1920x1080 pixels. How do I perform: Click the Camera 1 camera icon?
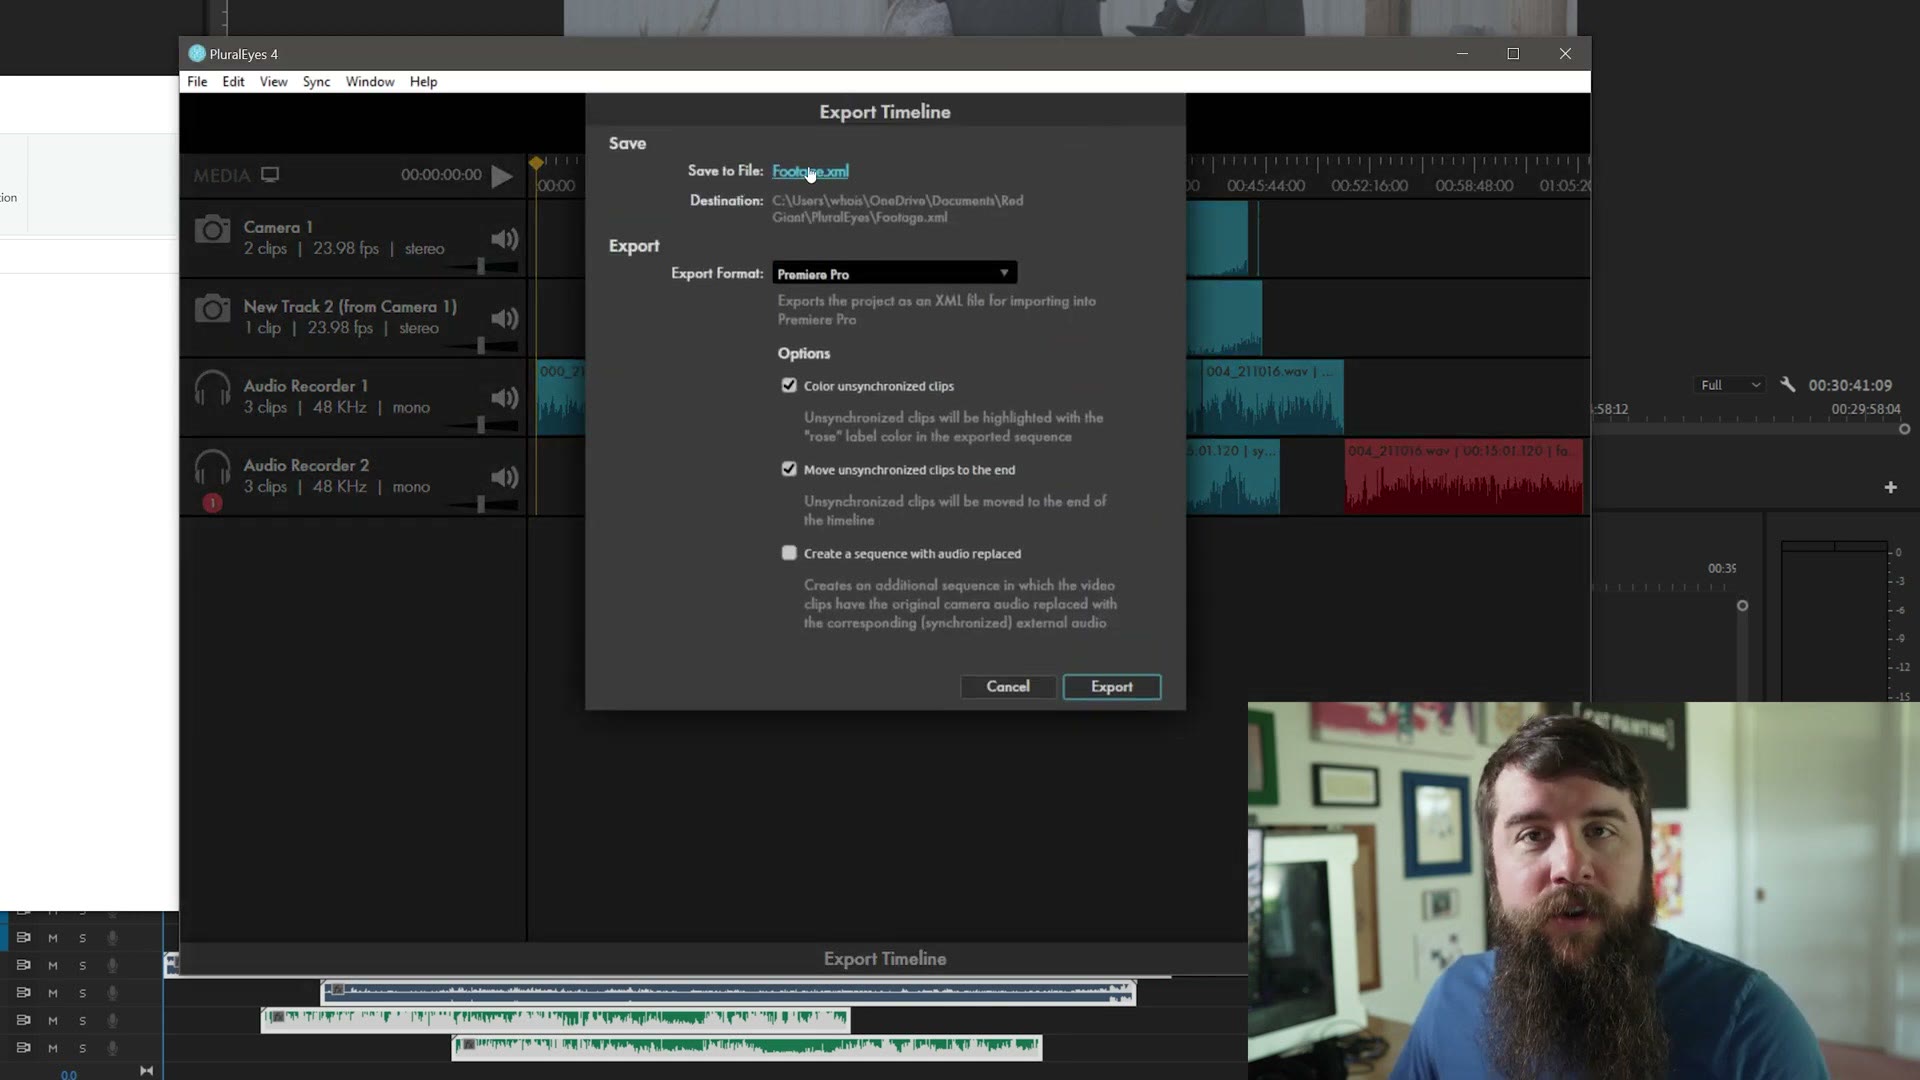coord(212,230)
